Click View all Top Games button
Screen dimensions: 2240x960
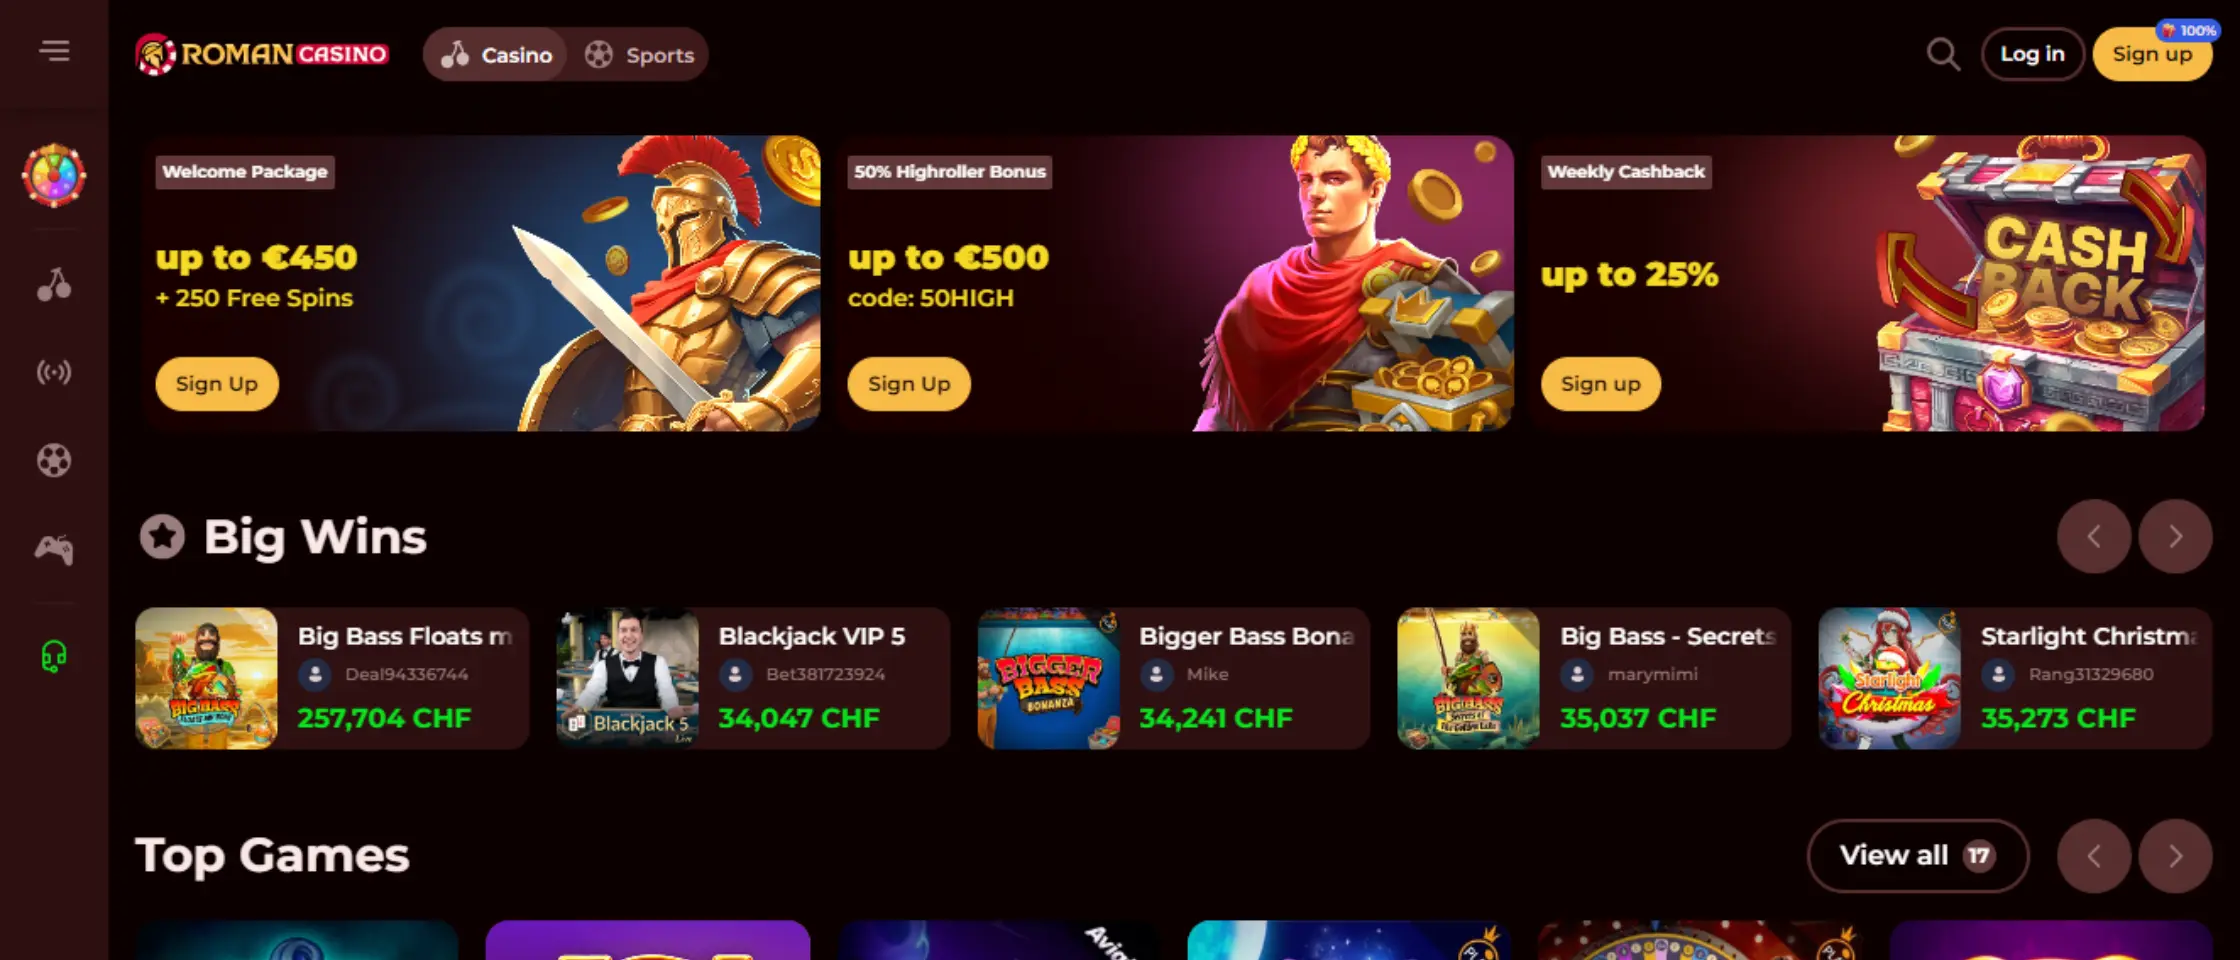coord(1918,856)
